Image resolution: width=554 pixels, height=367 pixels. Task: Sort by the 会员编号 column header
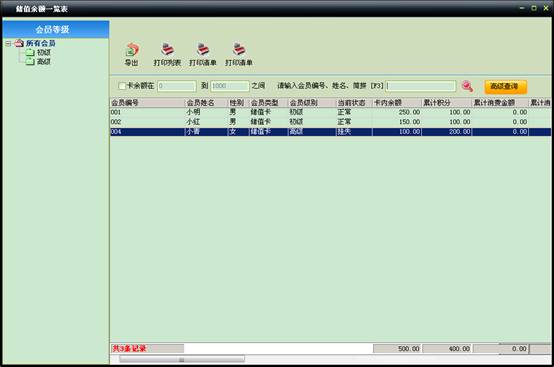pos(147,103)
